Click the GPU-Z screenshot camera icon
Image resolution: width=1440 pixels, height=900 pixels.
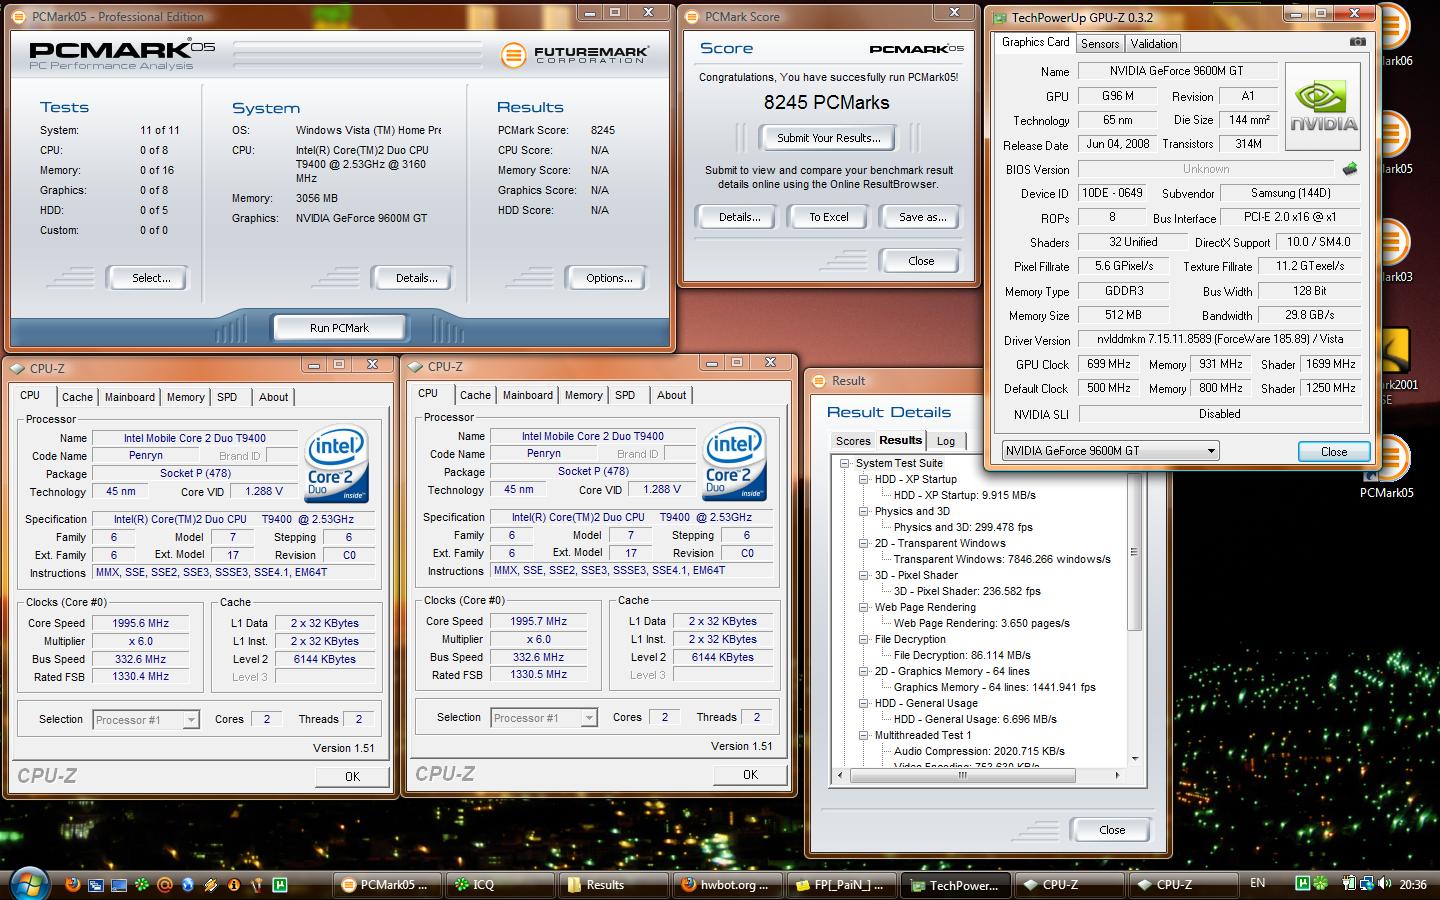coord(1357,42)
